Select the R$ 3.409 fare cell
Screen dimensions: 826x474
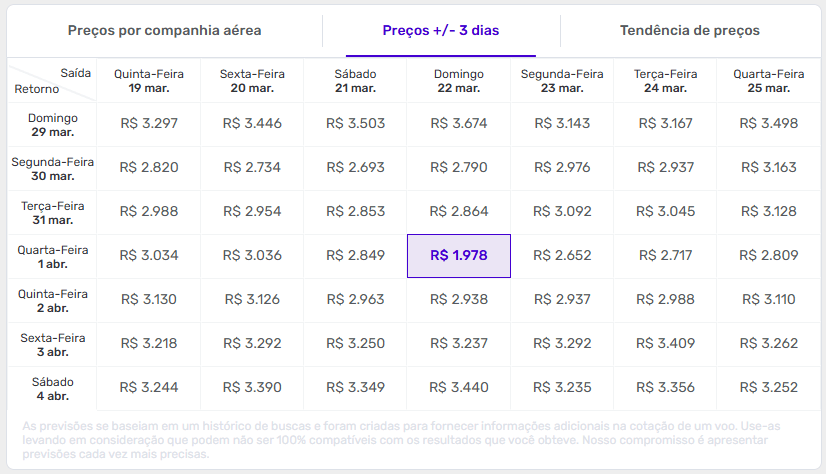click(x=665, y=344)
